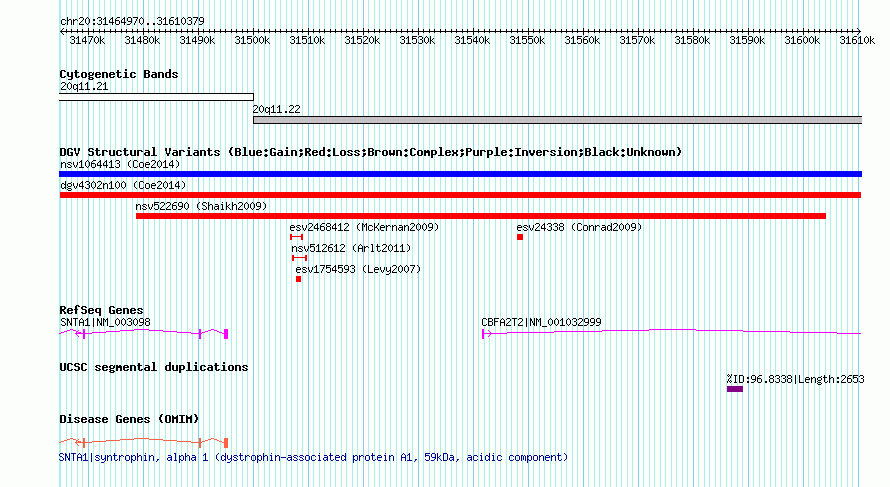Click the 31470k ruler tick label
890x487 pixels.
click(87, 41)
